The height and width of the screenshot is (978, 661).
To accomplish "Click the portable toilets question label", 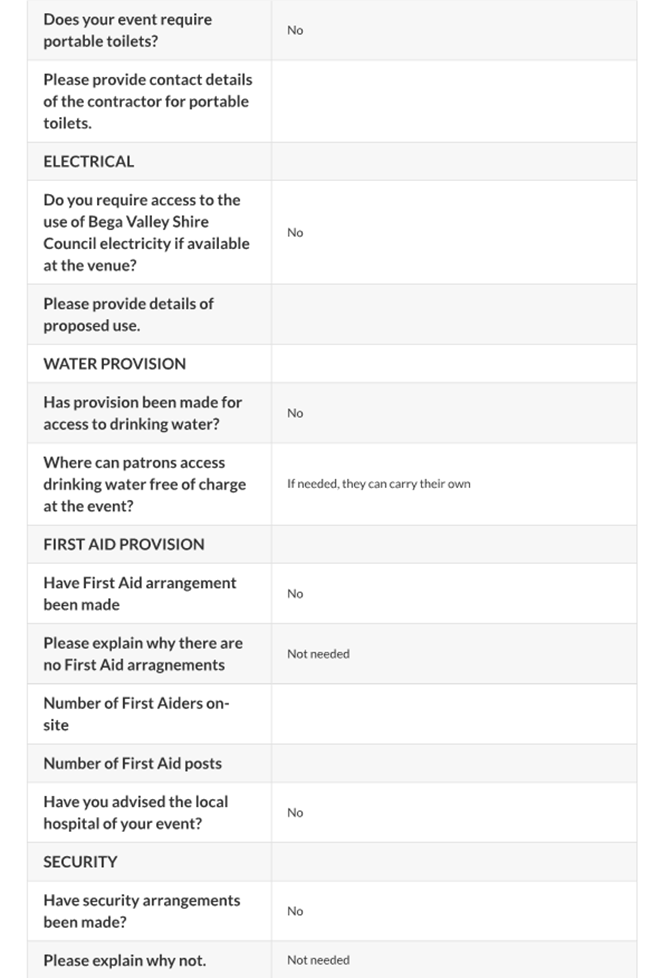I will click(127, 30).
